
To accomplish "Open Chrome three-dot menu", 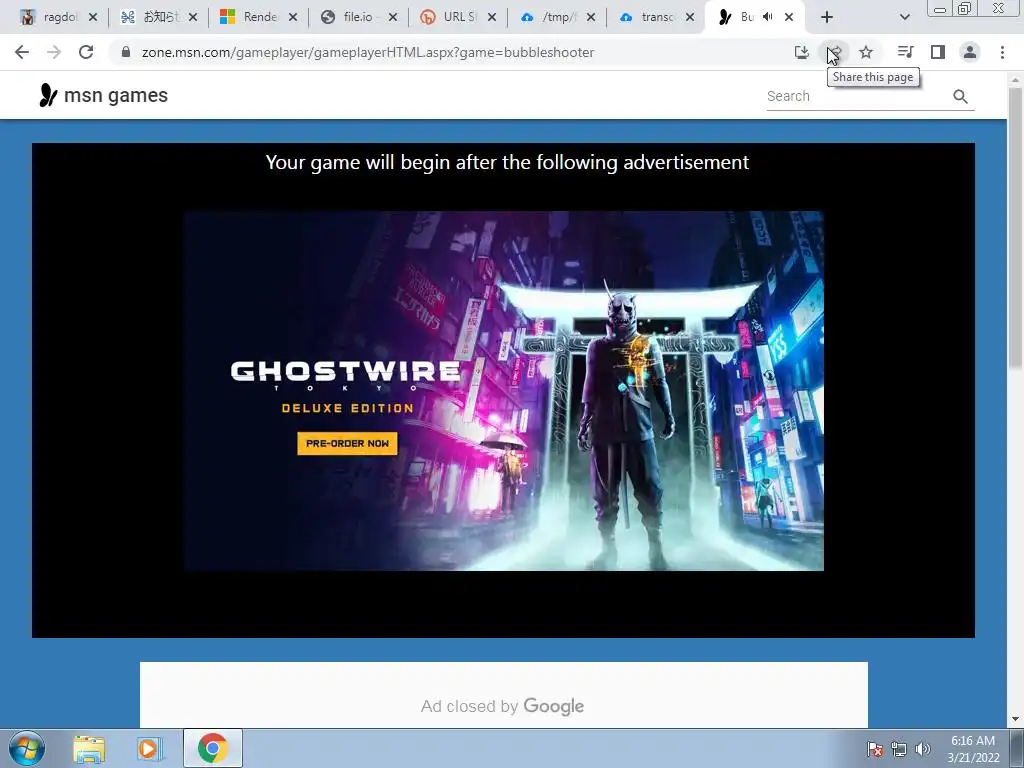I will click(1002, 52).
